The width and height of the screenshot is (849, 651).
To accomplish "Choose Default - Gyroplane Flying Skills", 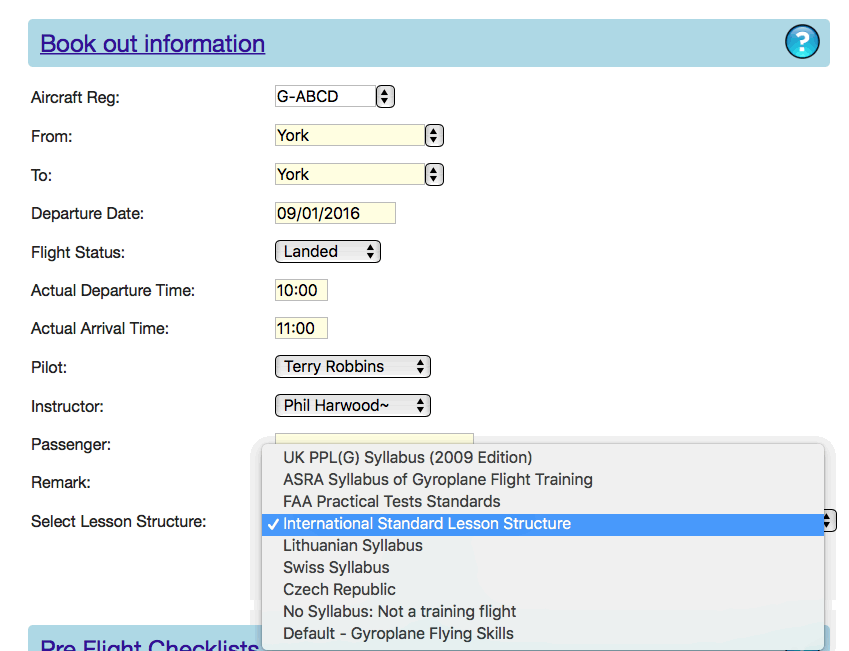I will pos(398,634).
